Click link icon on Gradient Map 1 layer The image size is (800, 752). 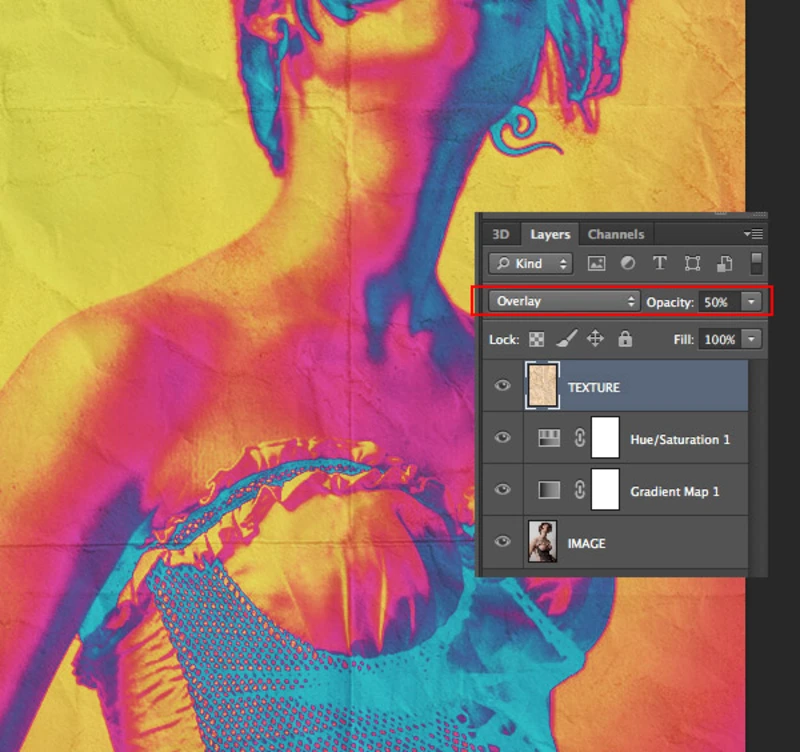pyautogui.click(x=579, y=490)
